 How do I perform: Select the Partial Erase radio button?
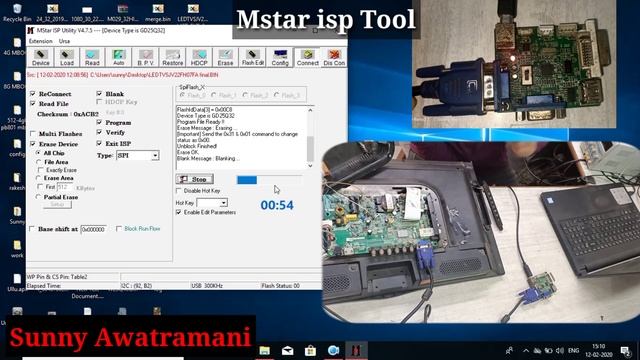38,197
